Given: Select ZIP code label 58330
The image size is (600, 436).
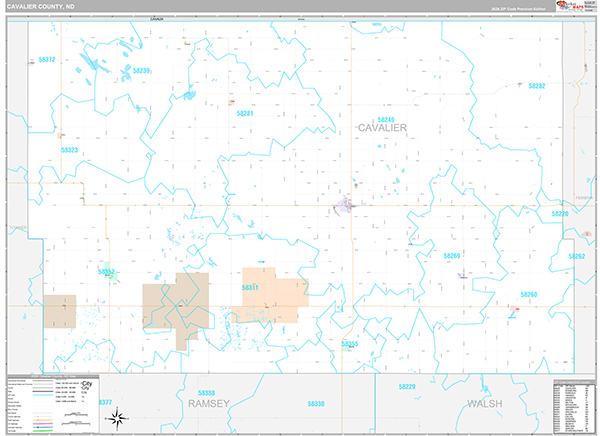Looking at the screenshot, I should coord(316,403).
